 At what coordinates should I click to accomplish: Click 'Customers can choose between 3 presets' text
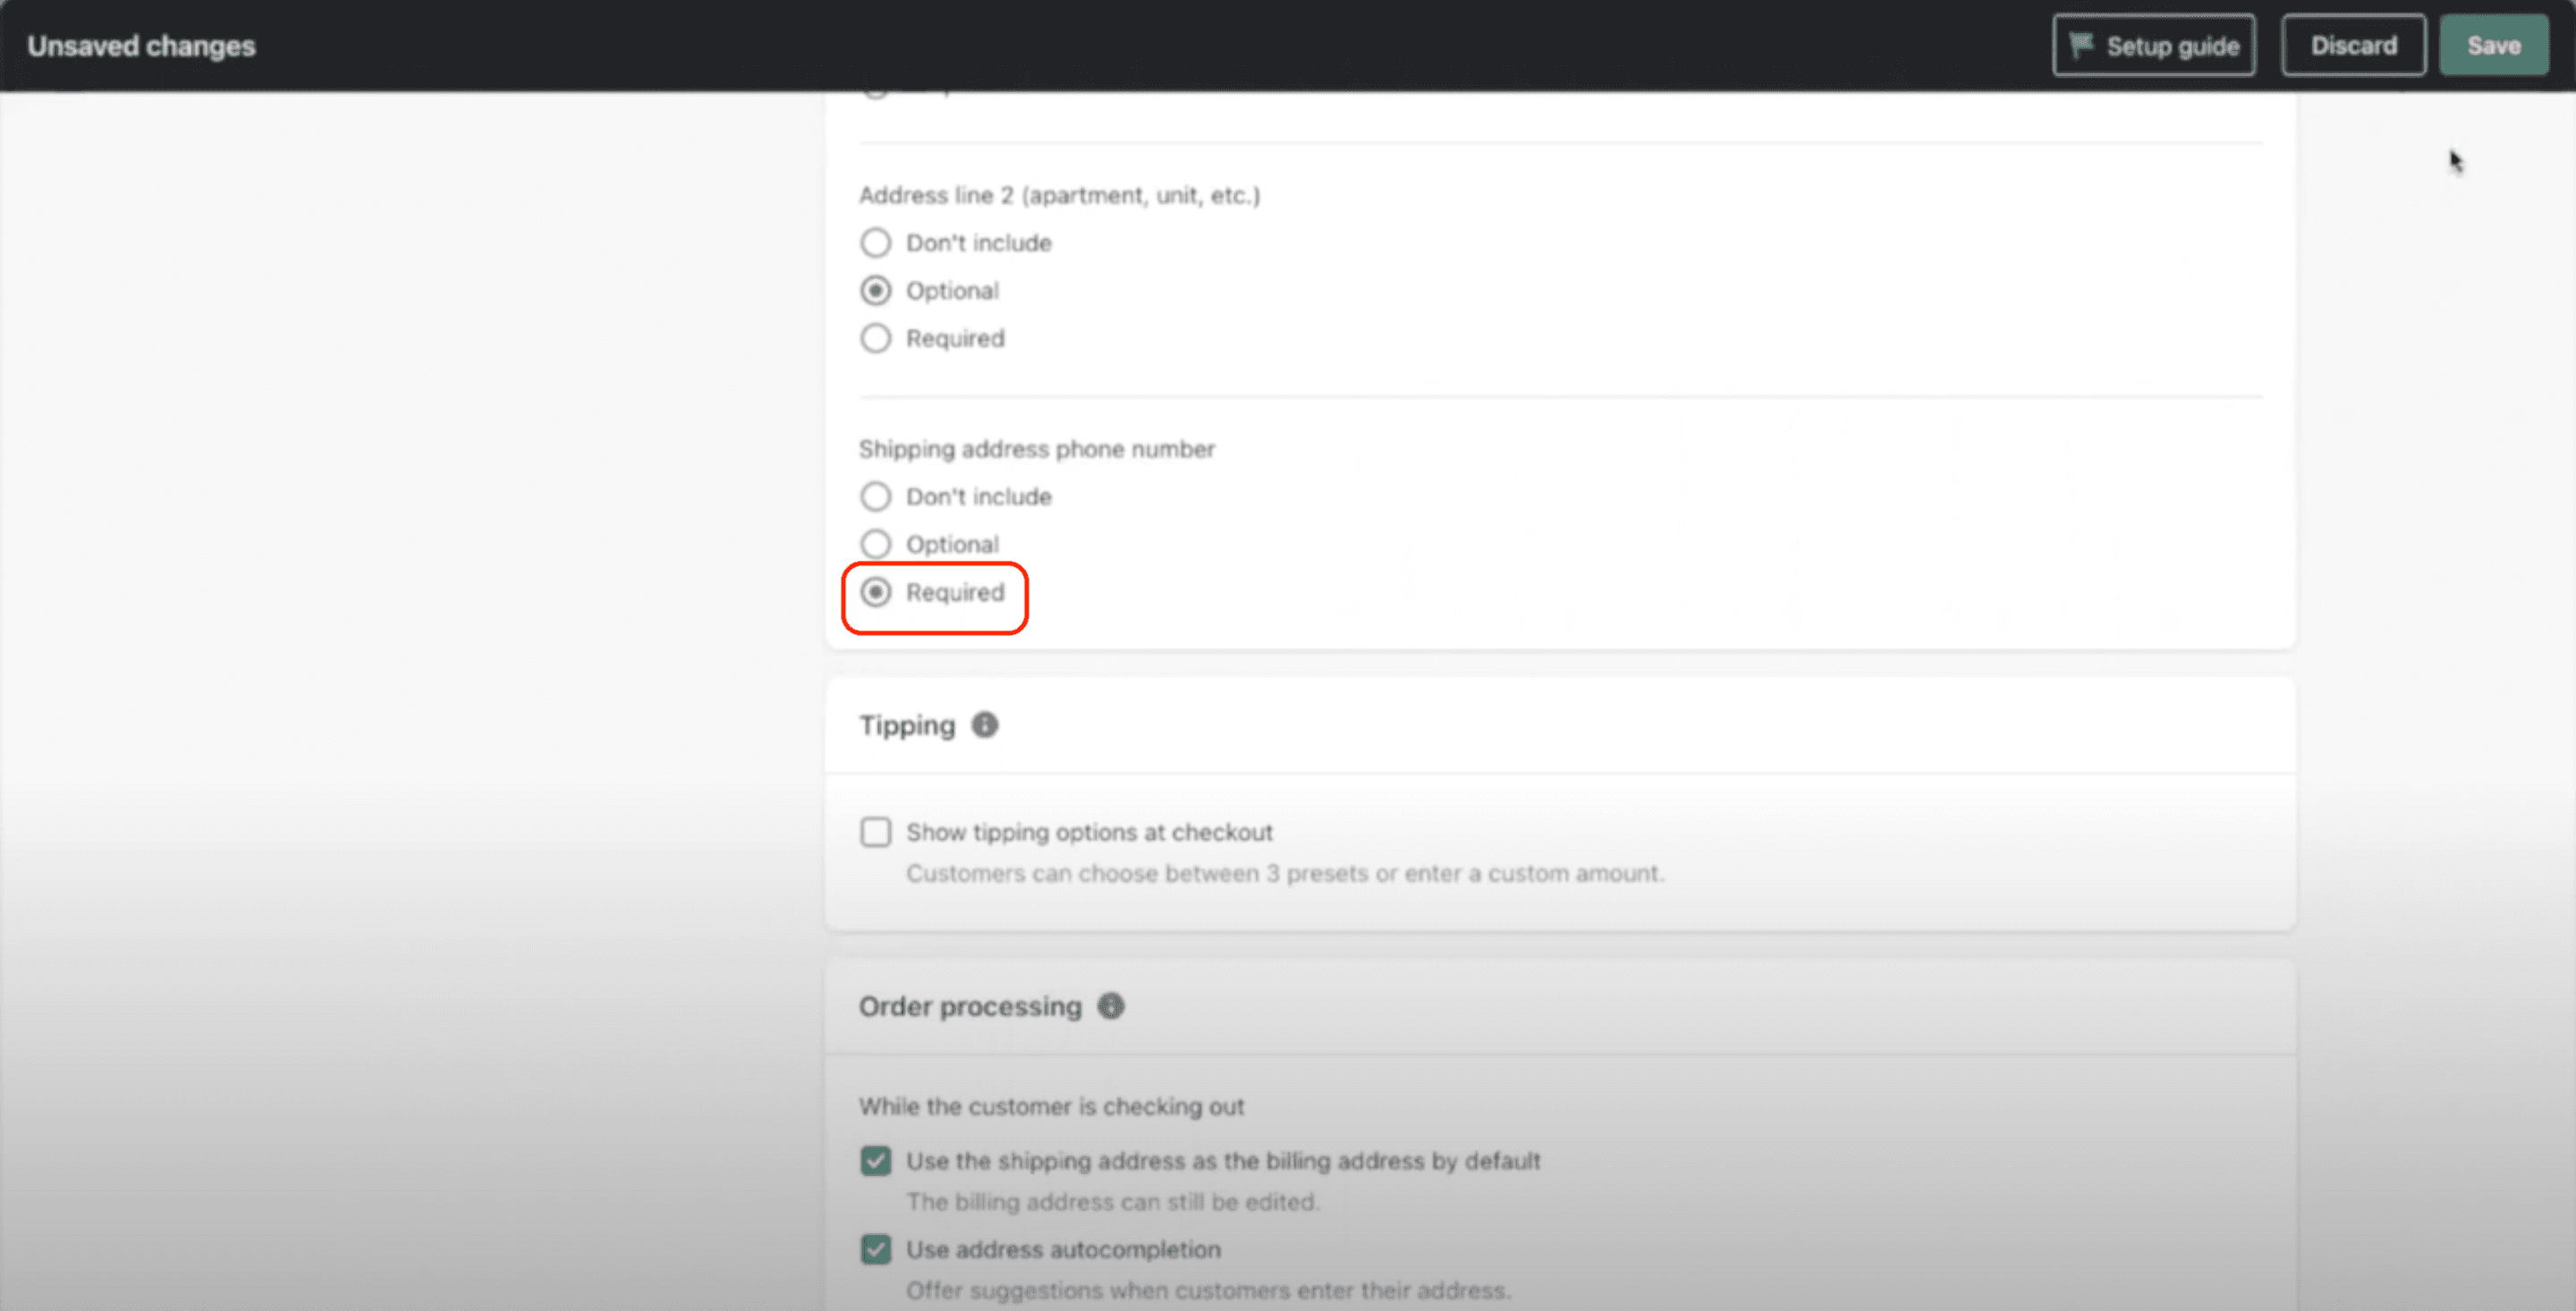point(1285,874)
